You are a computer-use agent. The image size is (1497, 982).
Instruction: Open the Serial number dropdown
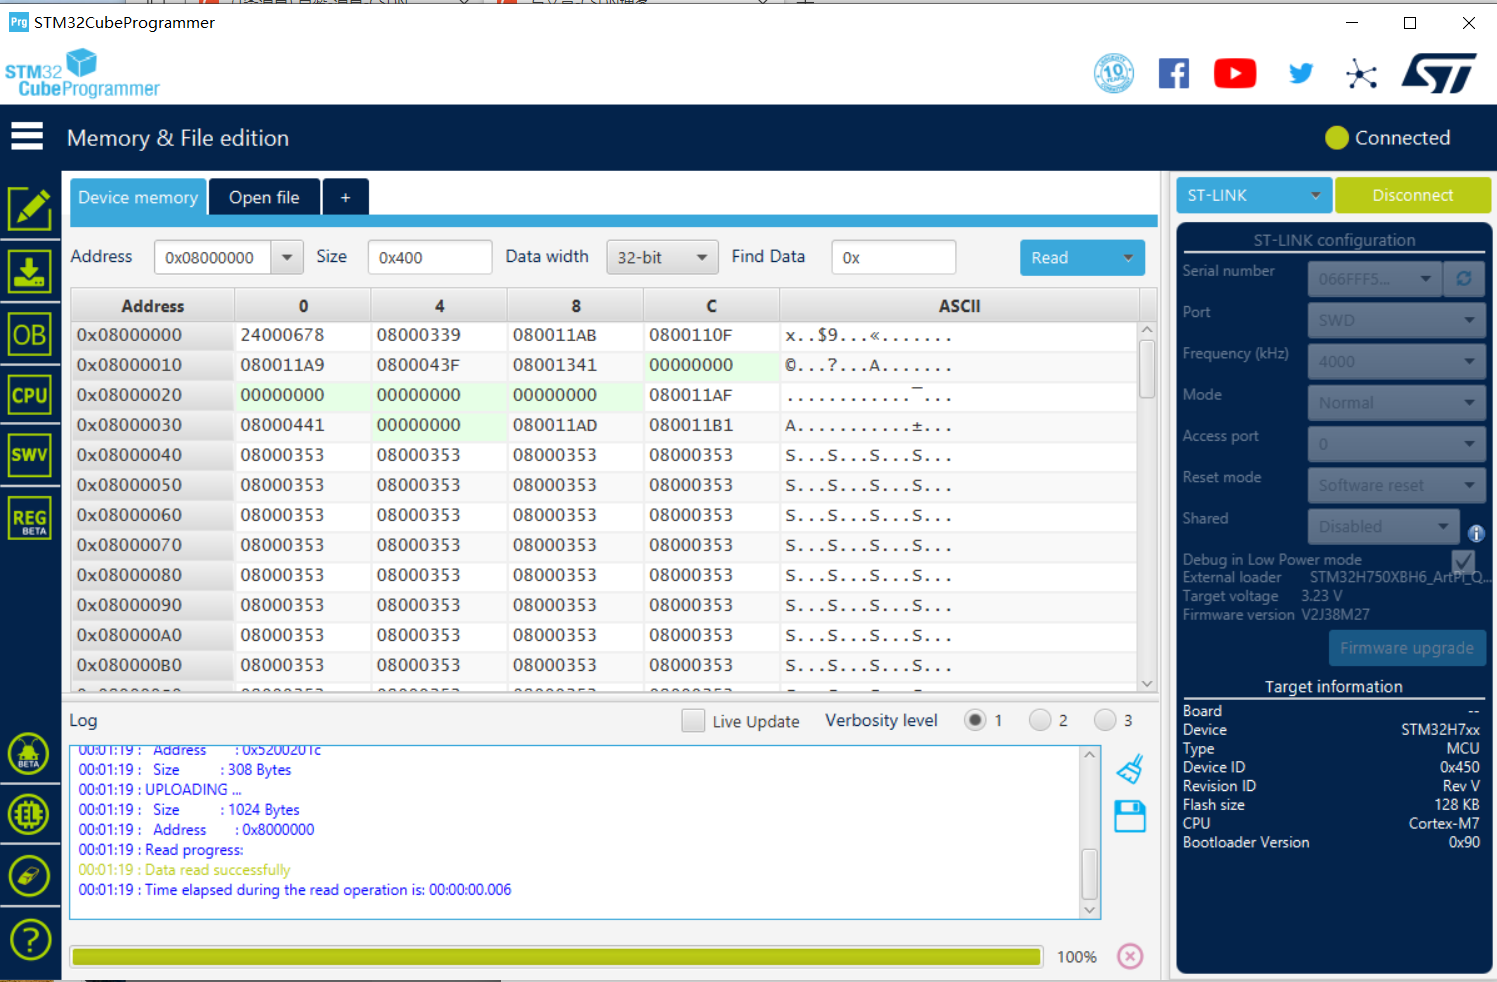click(x=1374, y=279)
